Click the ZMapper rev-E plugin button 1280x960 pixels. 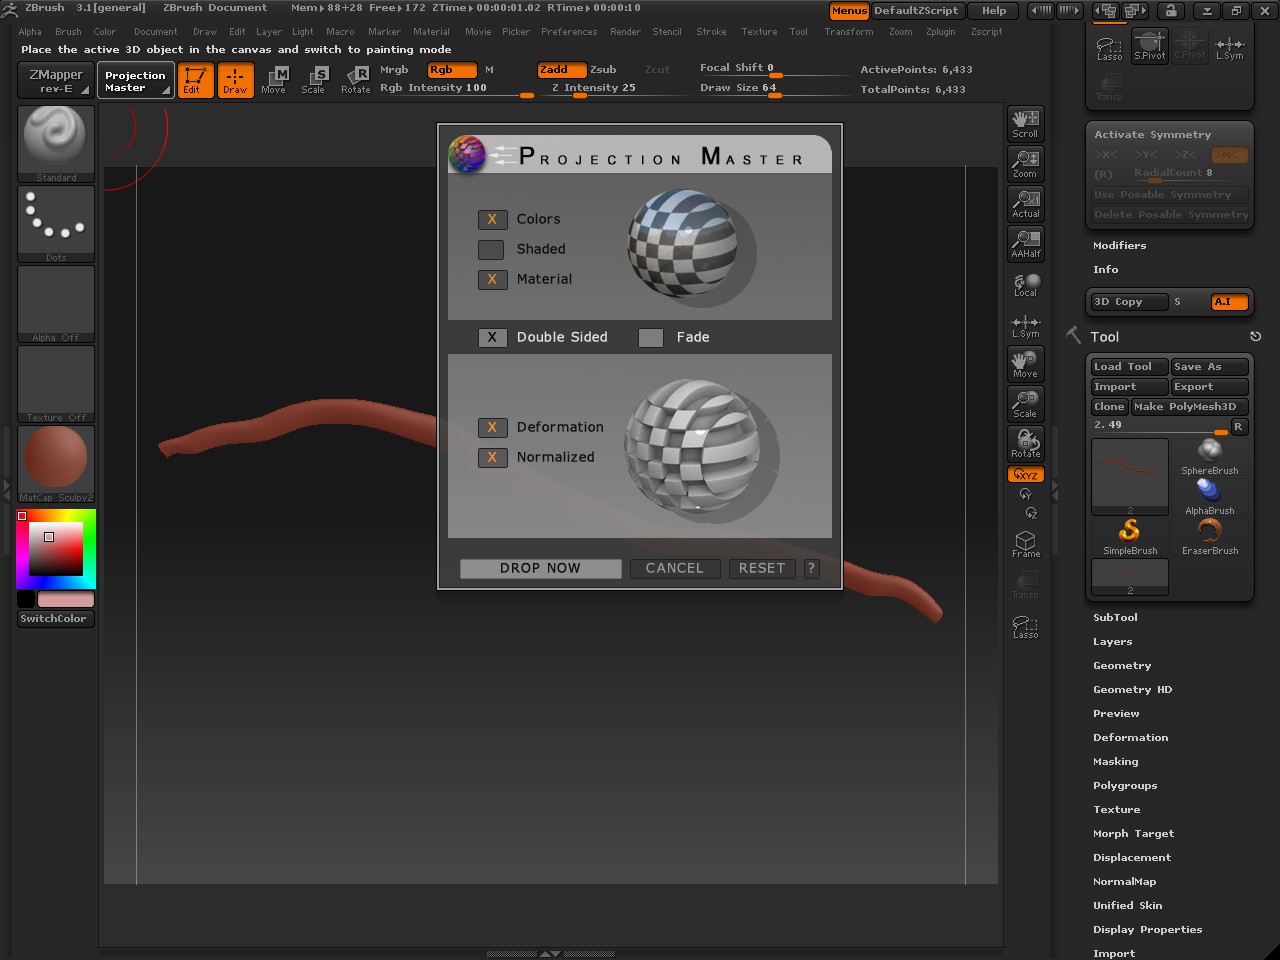tap(56, 80)
